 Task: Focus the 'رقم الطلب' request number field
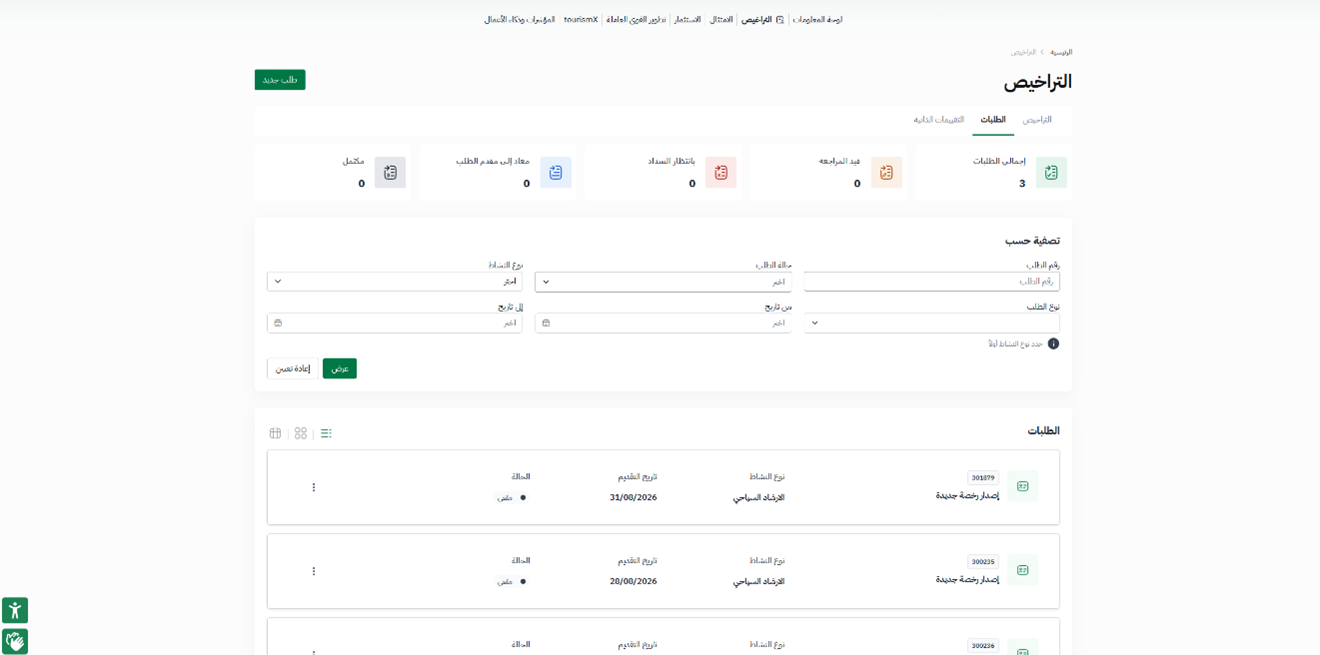click(932, 282)
